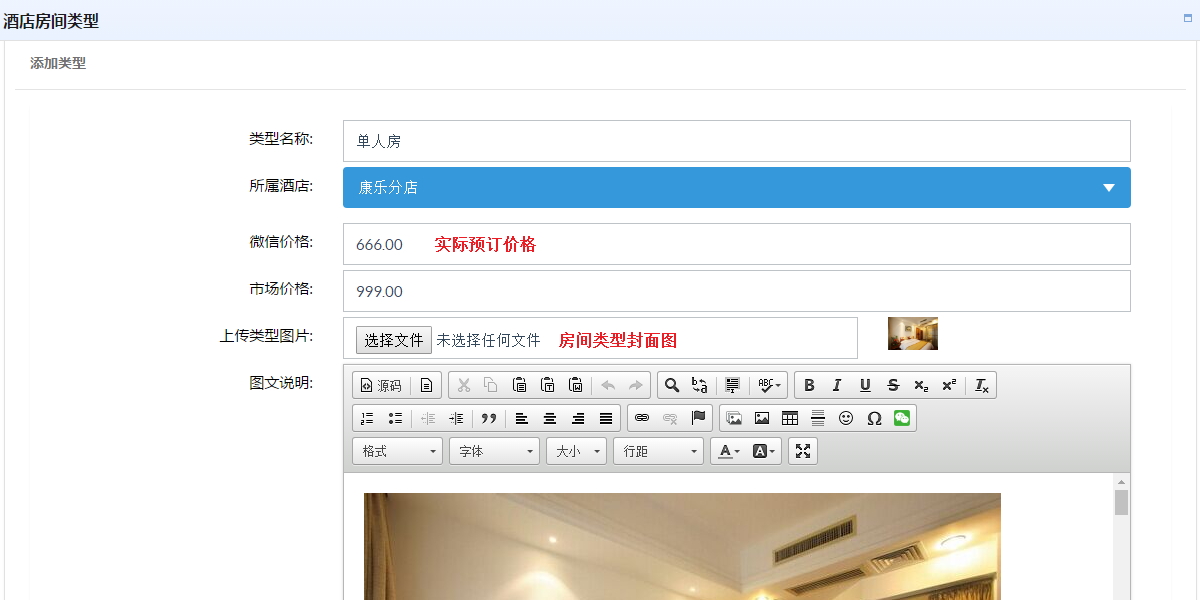The height and width of the screenshot is (600, 1200).
Task: Click the decrease indent icon
Action: (428, 418)
